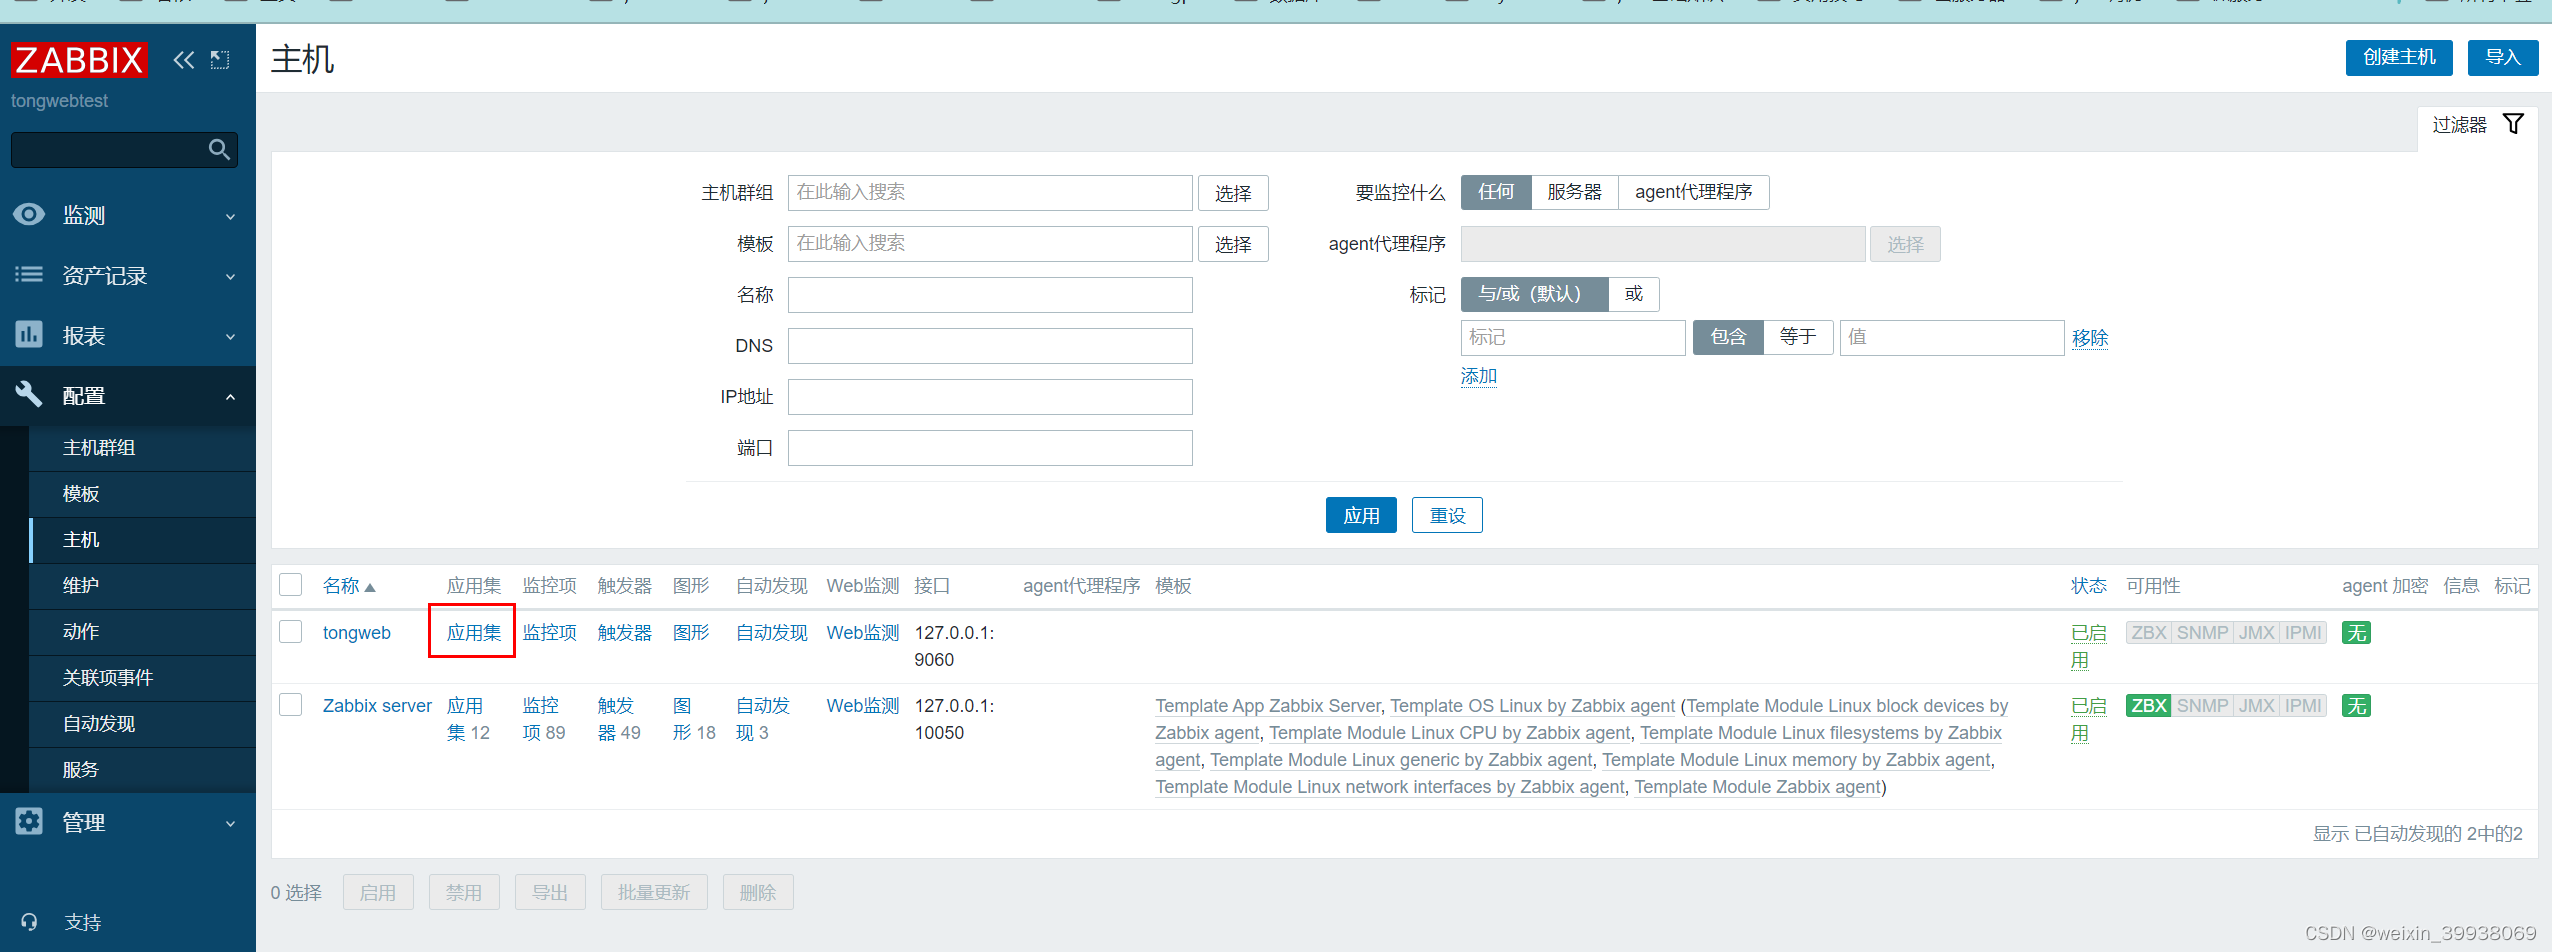Click green 无 encryption badge for tongweb

[x=2356, y=633]
